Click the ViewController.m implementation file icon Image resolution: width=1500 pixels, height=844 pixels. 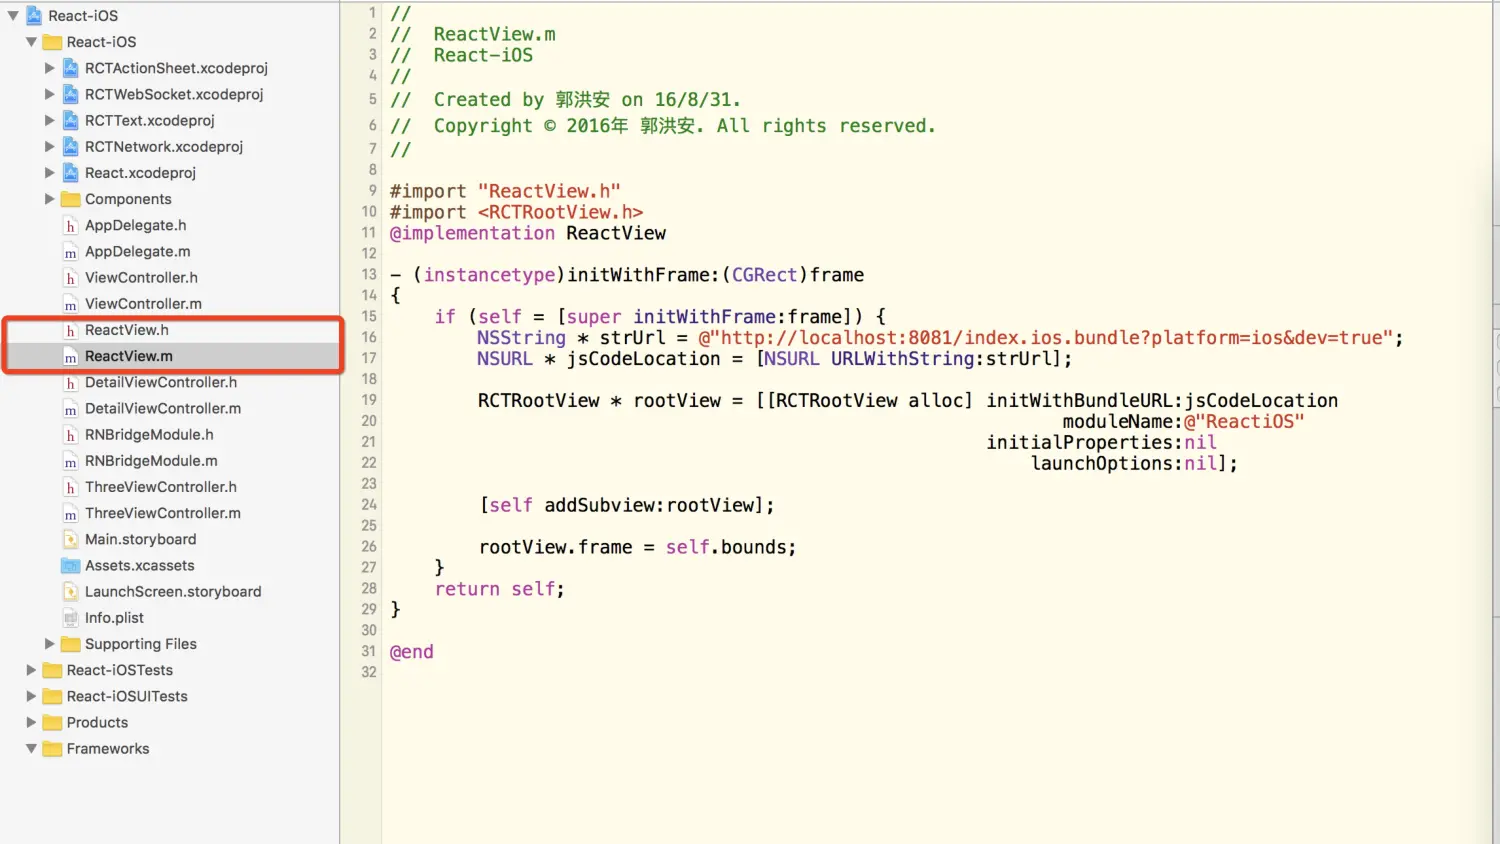[x=70, y=304]
